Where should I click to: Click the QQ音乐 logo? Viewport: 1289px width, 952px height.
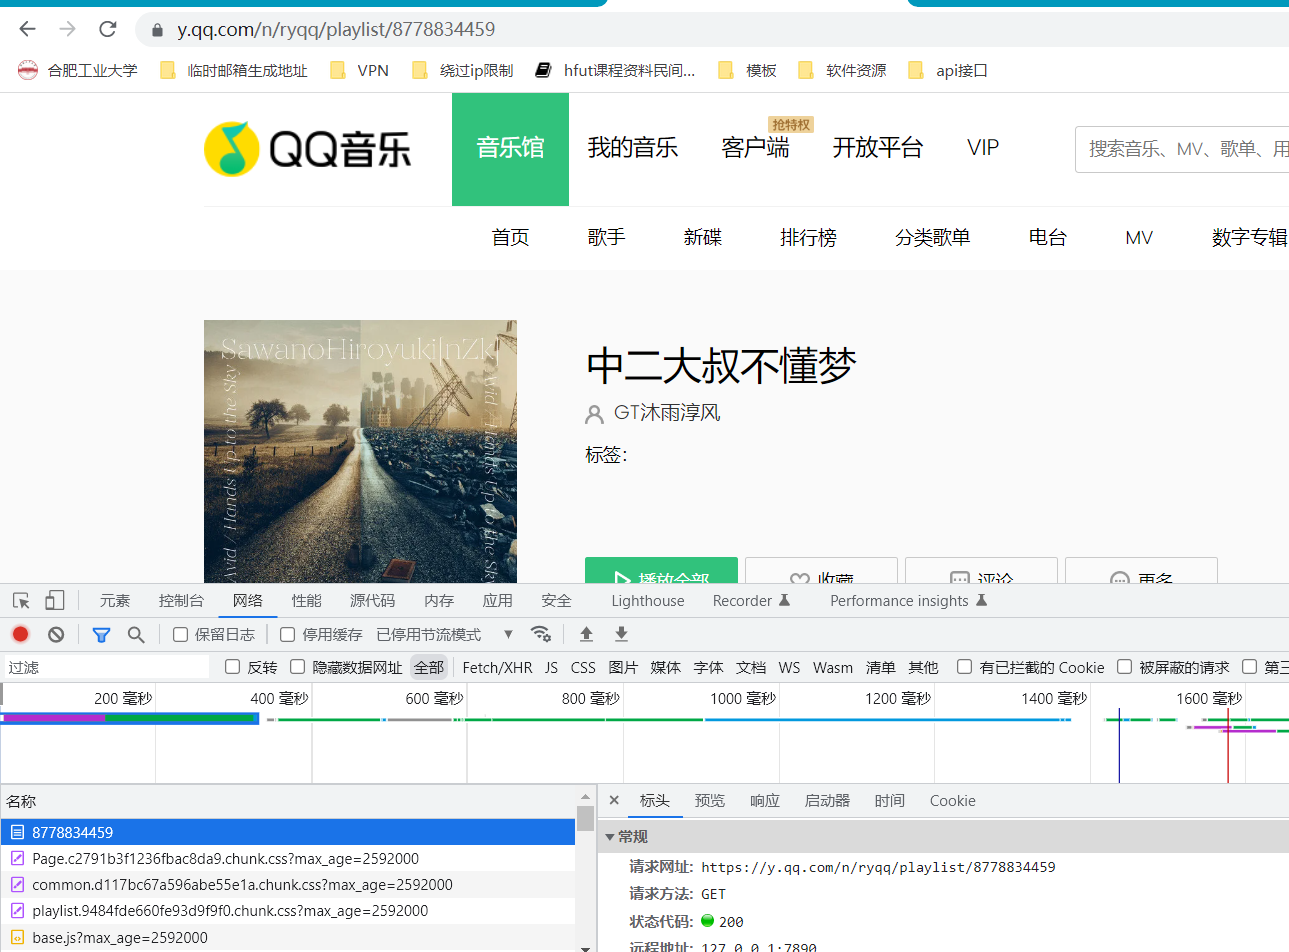coord(306,148)
